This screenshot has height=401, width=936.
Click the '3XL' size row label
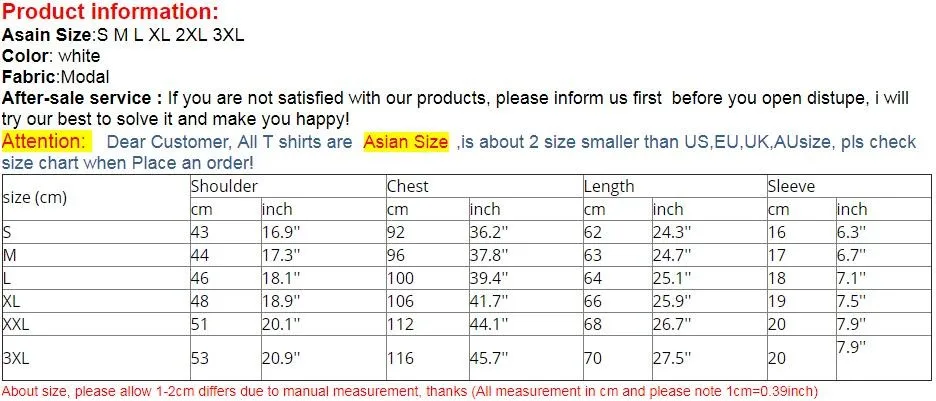[16, 358]
